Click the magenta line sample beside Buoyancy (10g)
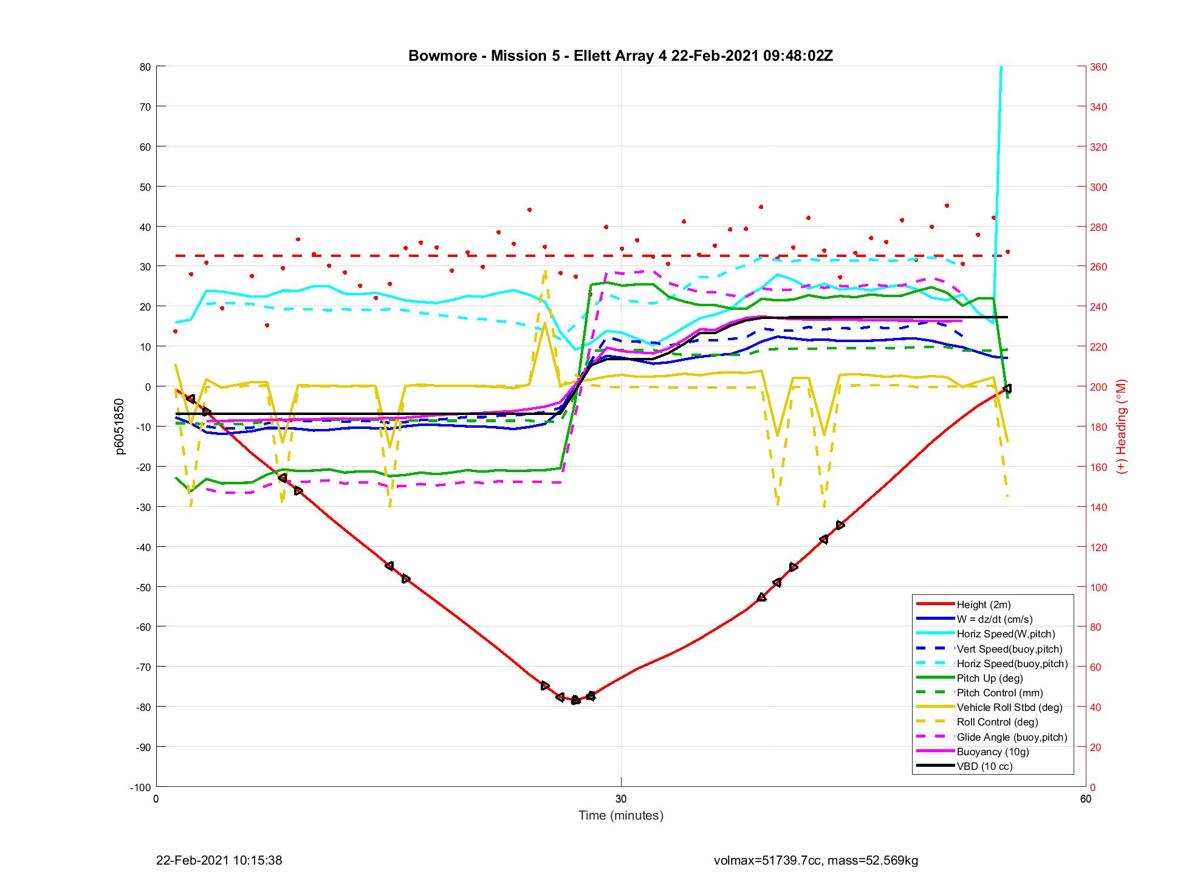 (934, 751)
